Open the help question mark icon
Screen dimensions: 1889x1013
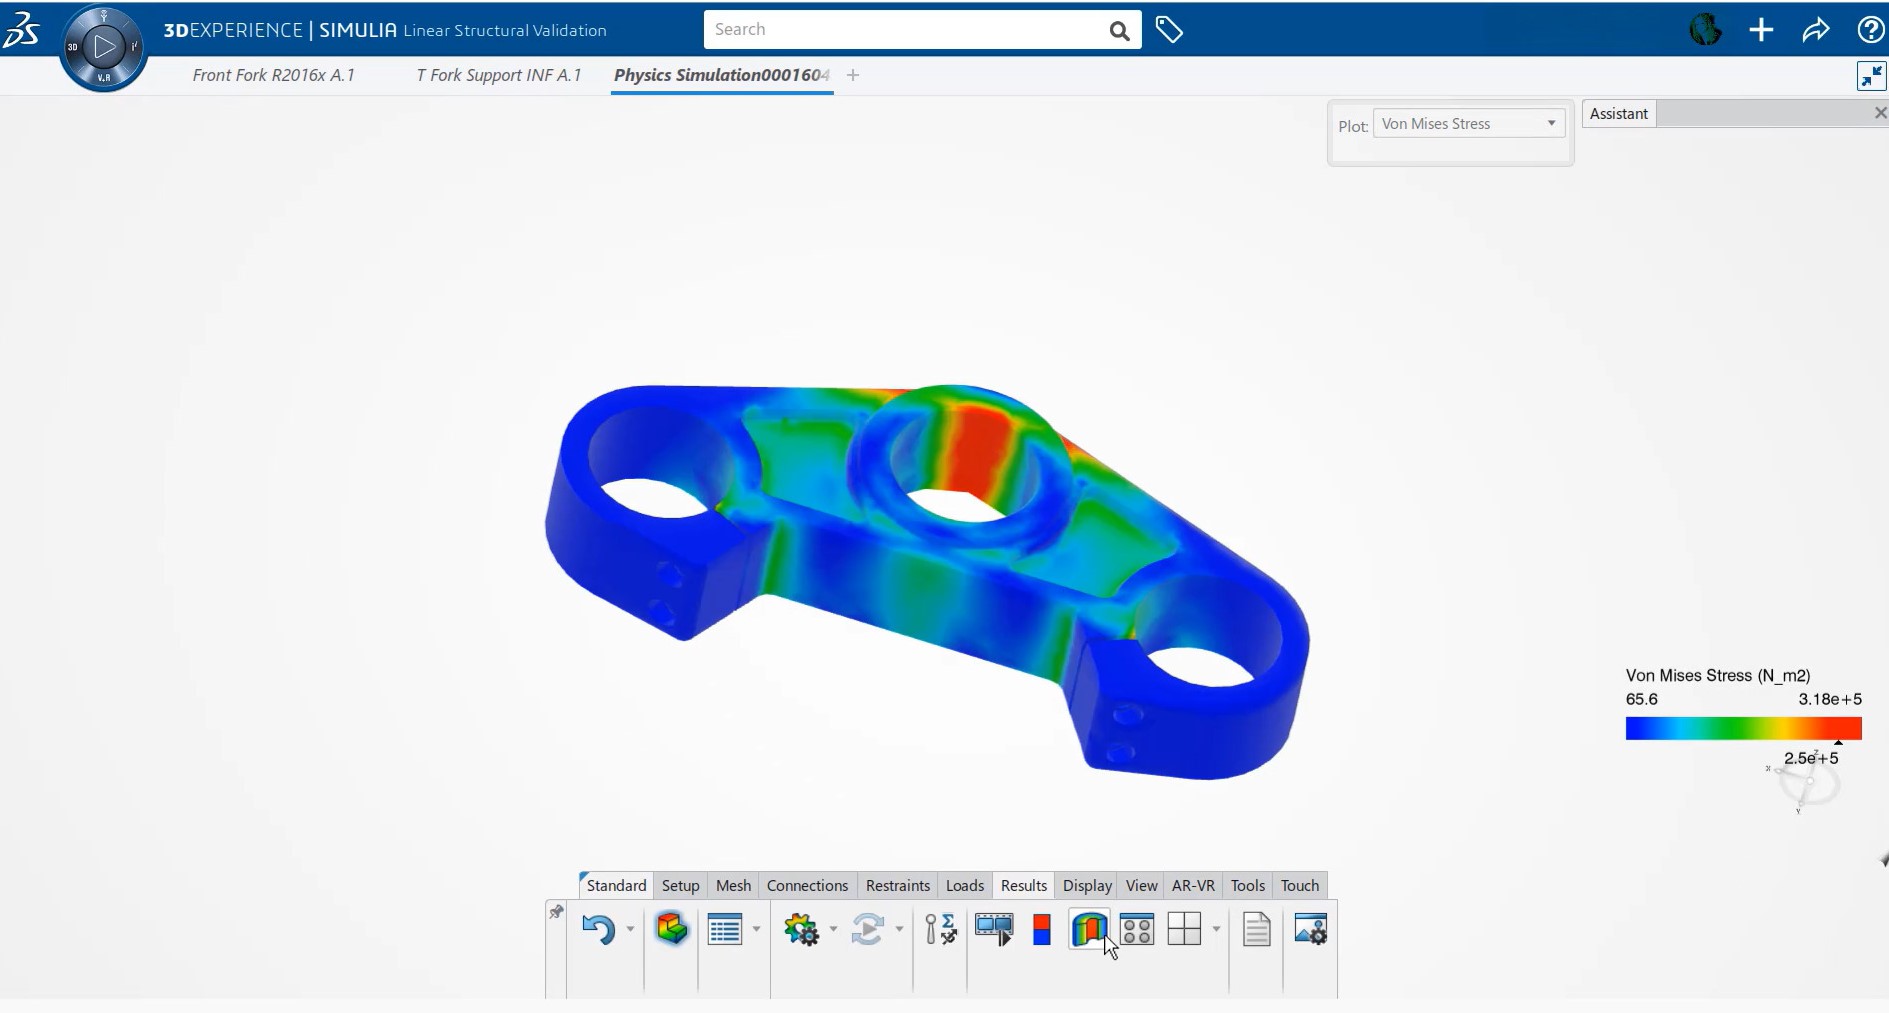[1870, 30]
